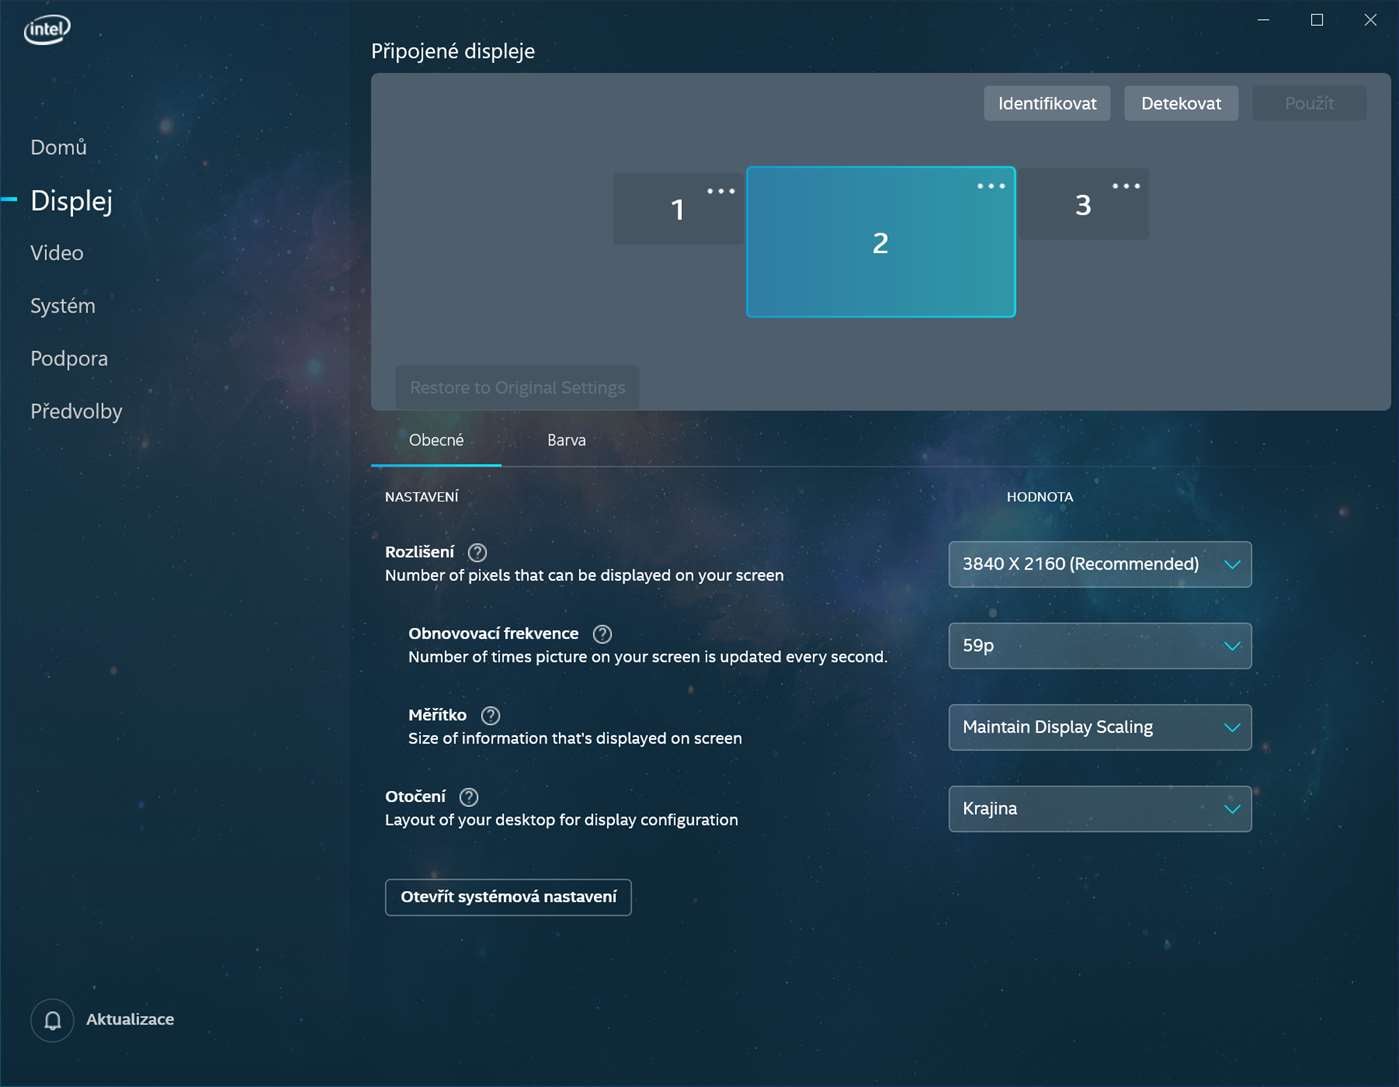Open the Krajina rotation dropdown
Screen dimensions: 1399x1087
1099,808
